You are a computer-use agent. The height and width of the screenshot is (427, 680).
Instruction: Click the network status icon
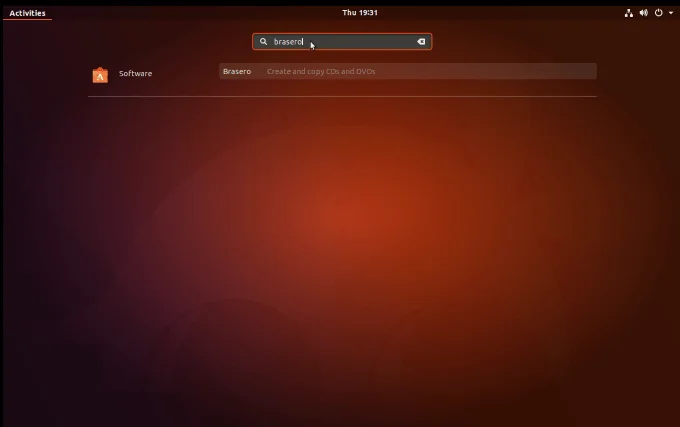[x=628, y=13]
